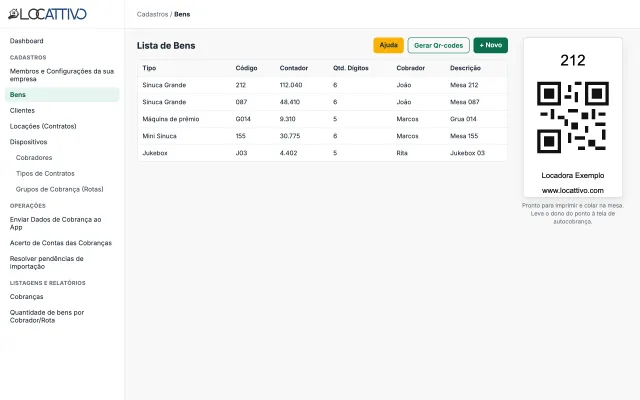Click description Mesa 212
The width and height of the screenshot is (640, 400).
point(464,85)
